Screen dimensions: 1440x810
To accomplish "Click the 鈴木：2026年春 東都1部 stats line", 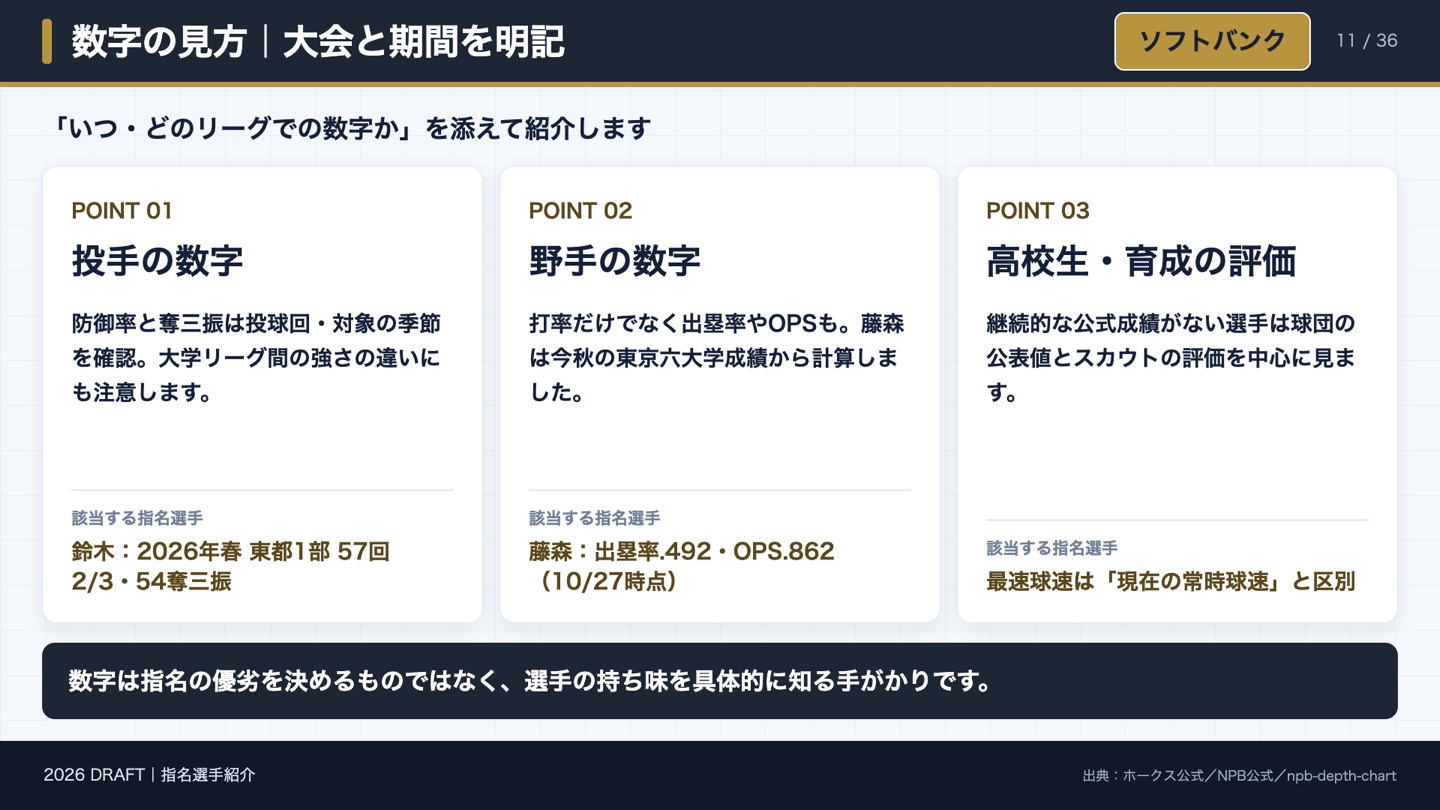I will point(231,566).
